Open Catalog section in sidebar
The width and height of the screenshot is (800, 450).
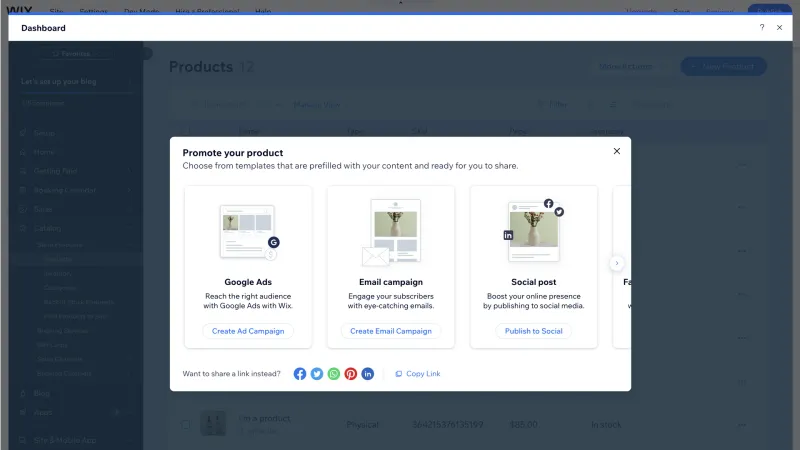(x=47, y=228)
